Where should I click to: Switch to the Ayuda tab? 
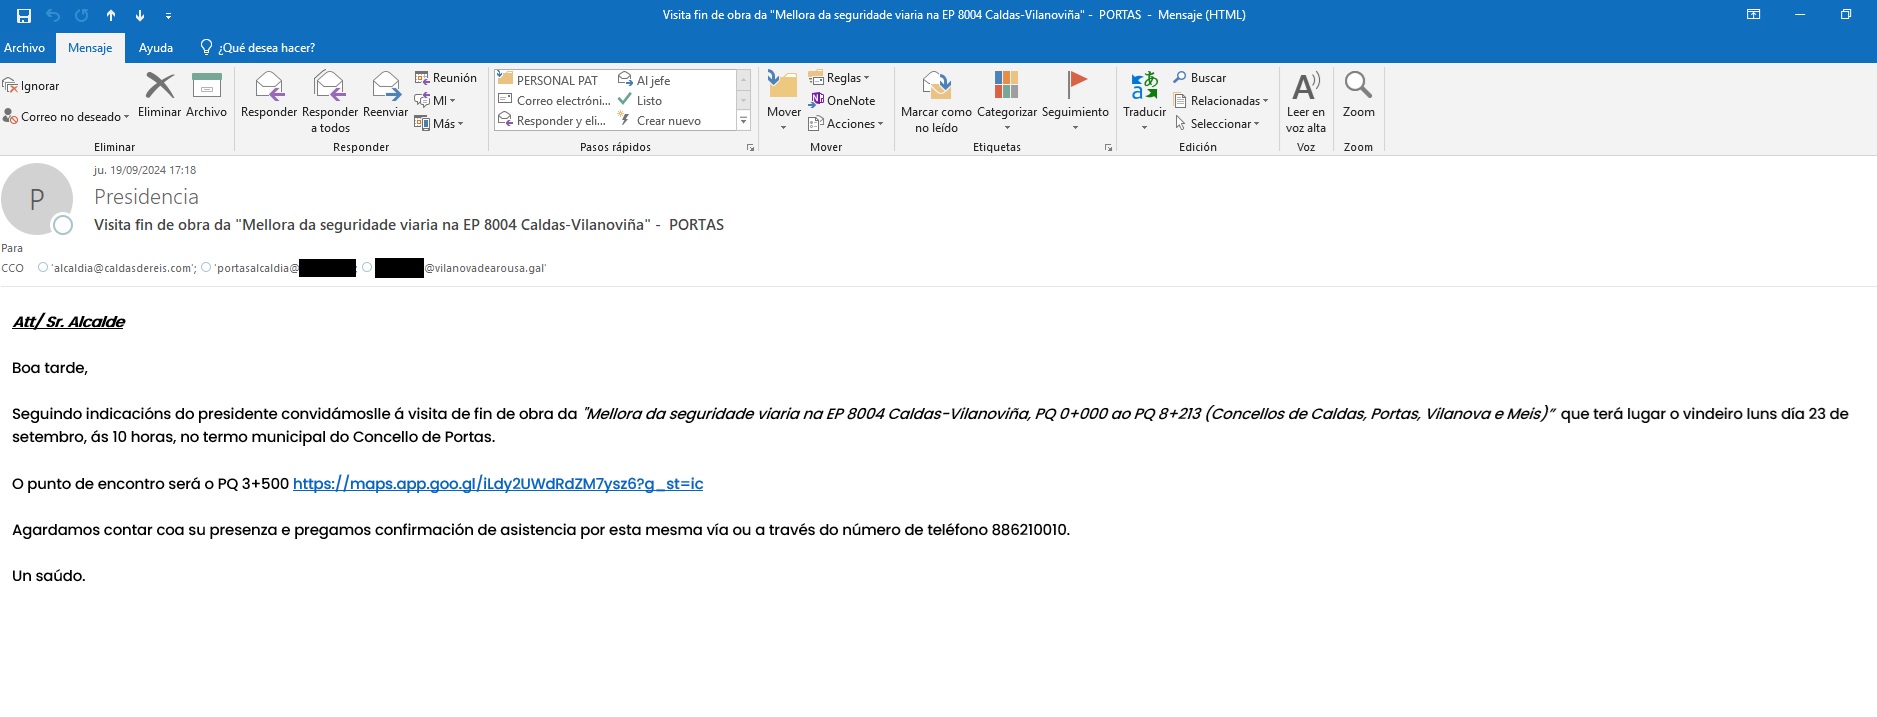(x=155, y=48)
